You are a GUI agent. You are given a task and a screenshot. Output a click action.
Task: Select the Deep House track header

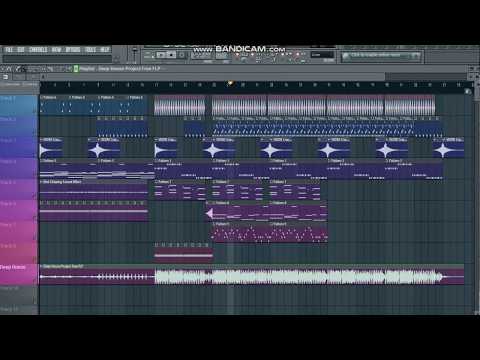point(19,274)
